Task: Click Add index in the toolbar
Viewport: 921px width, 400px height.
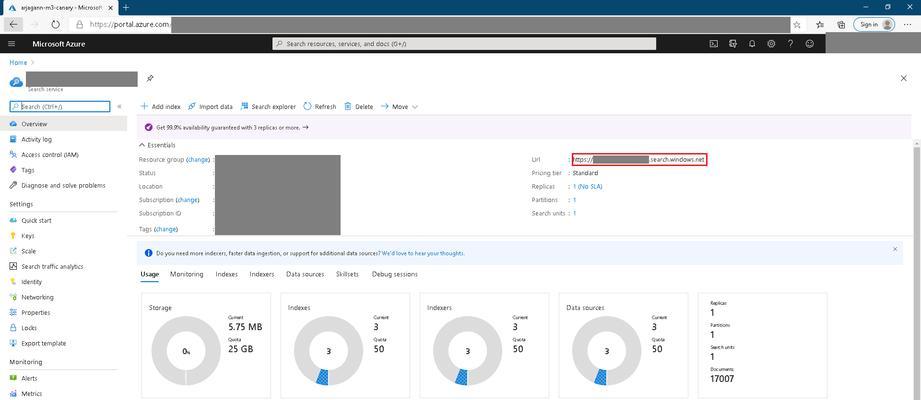Action: click(x=160, y=107)
